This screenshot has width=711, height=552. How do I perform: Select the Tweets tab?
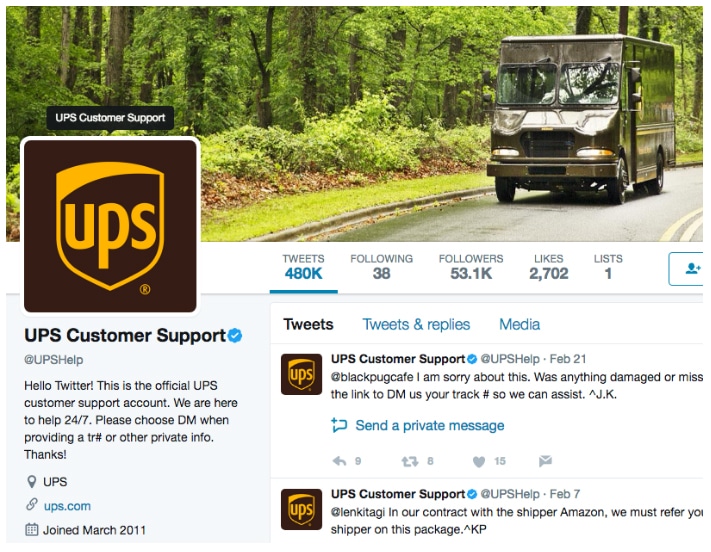tap(308, 324)
